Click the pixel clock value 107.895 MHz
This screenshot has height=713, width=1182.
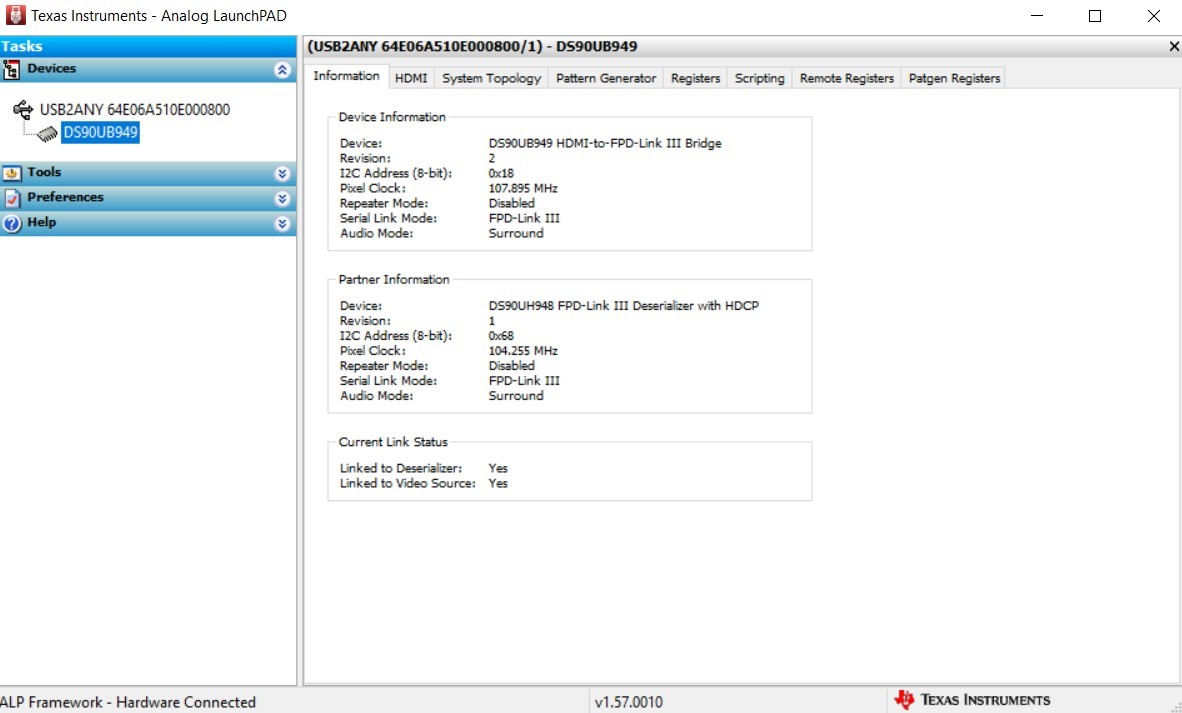tap(523, 188)
